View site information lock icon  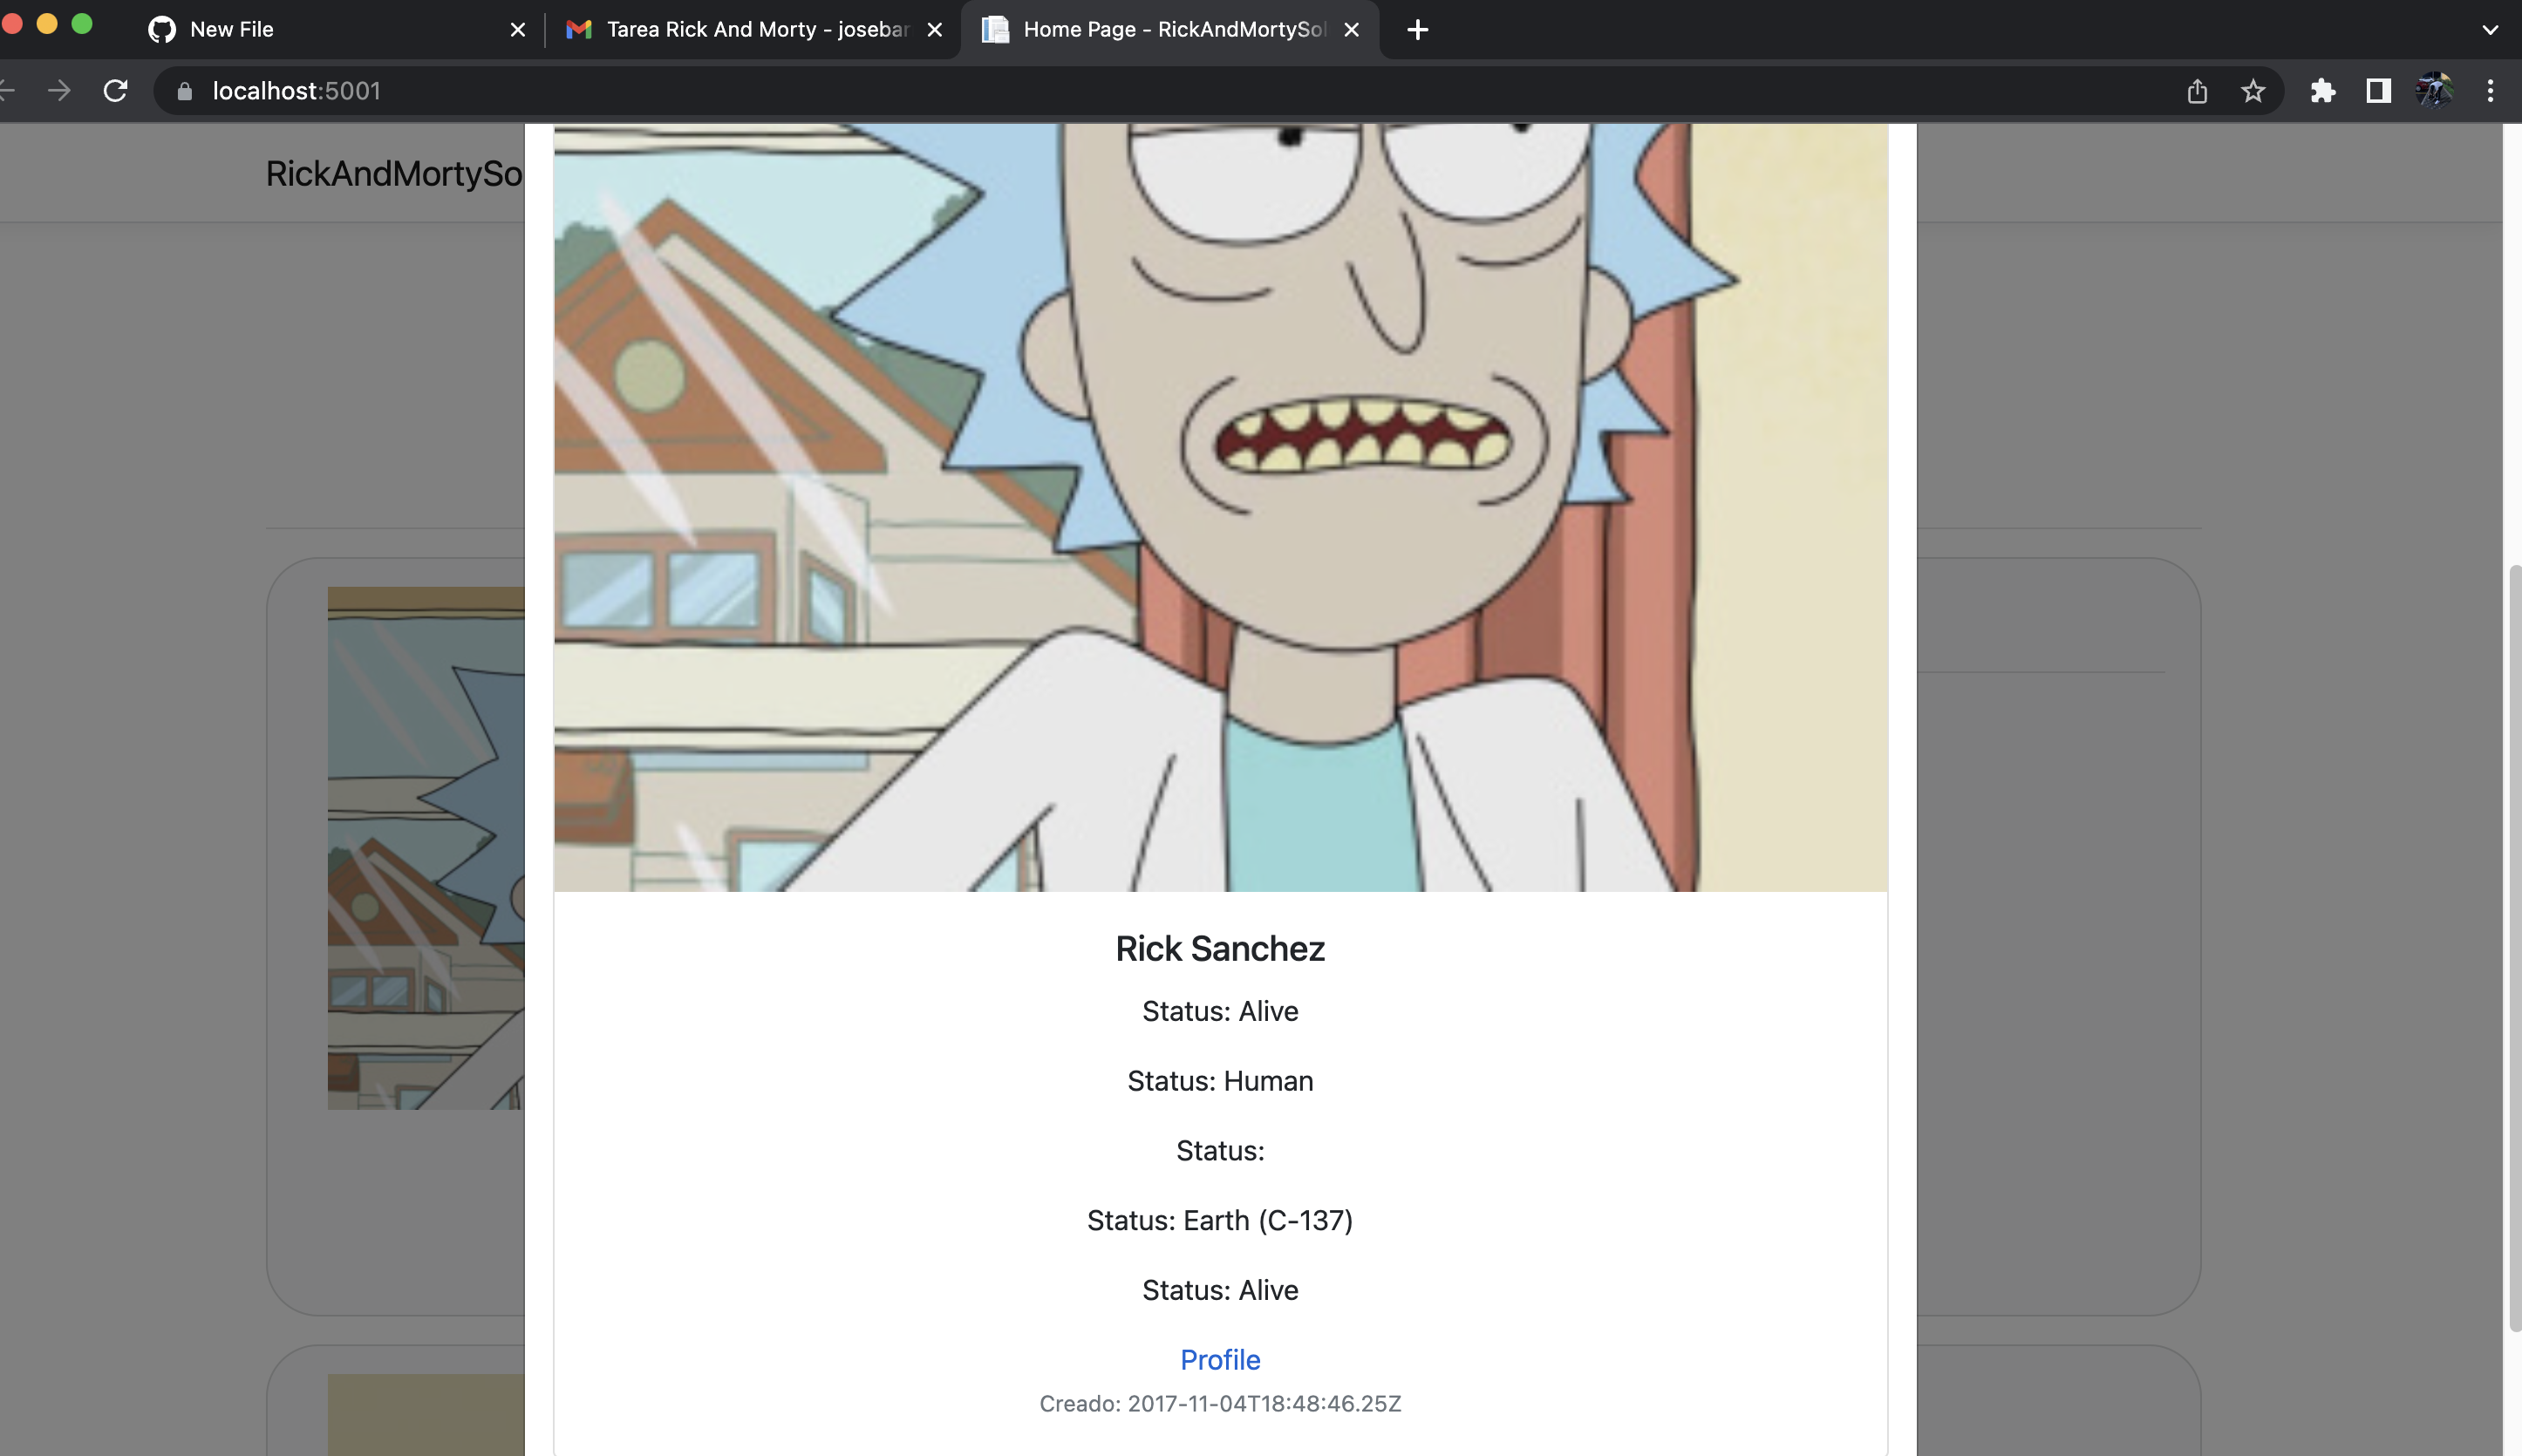pos(184,91)
